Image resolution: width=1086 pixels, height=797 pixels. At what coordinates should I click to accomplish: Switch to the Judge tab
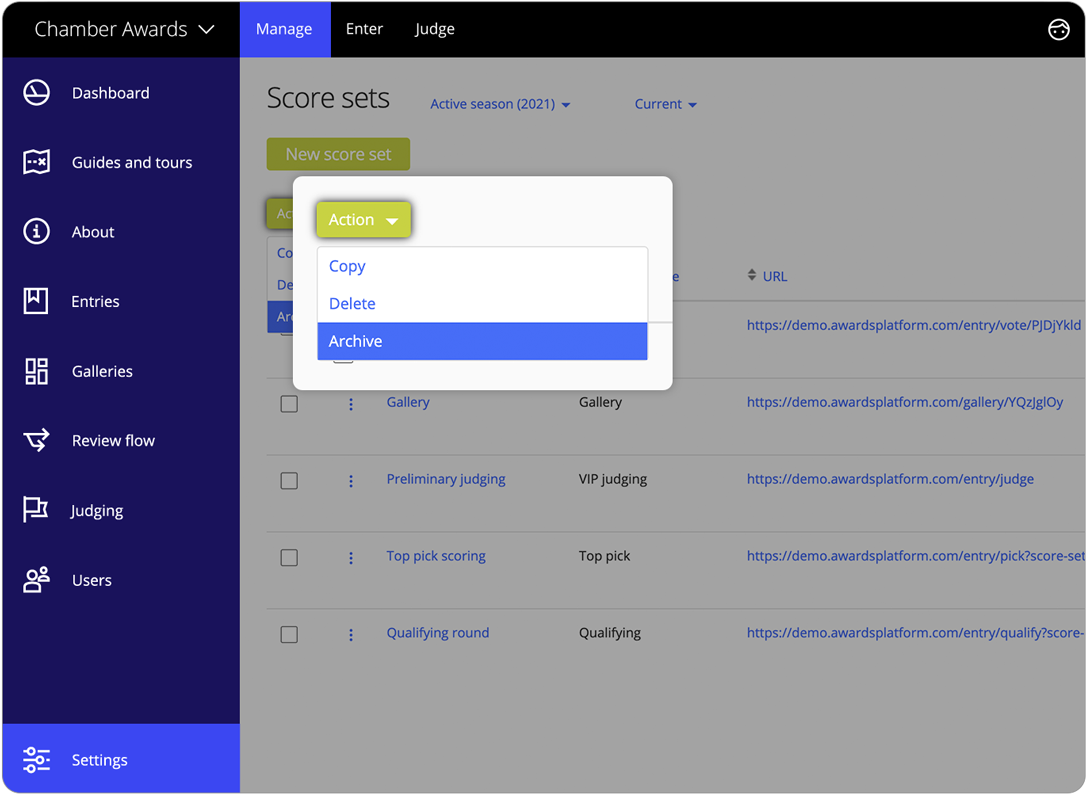tap(434, 29)
